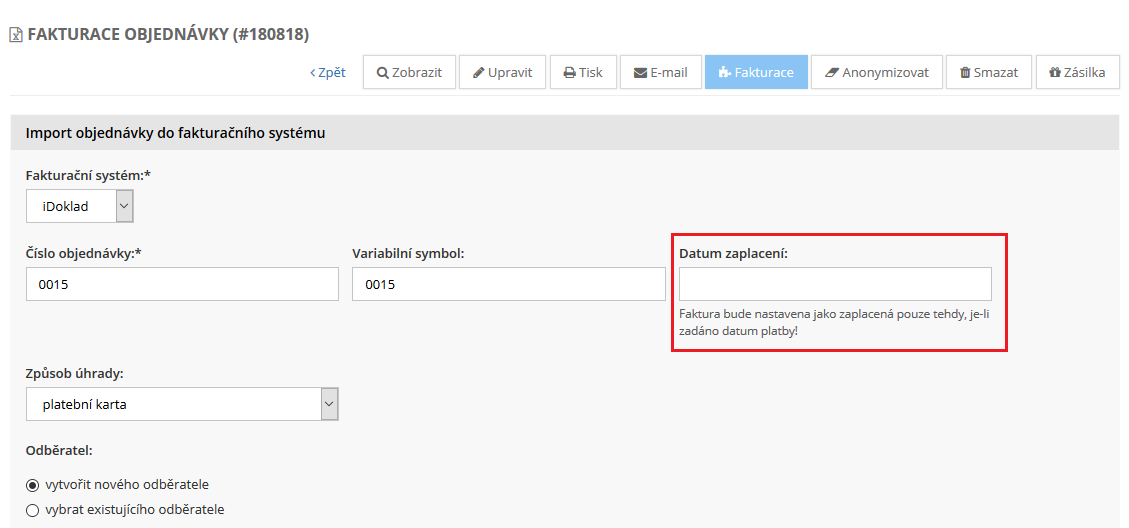Switch to the Anonymizovat action label

(885, 73)
